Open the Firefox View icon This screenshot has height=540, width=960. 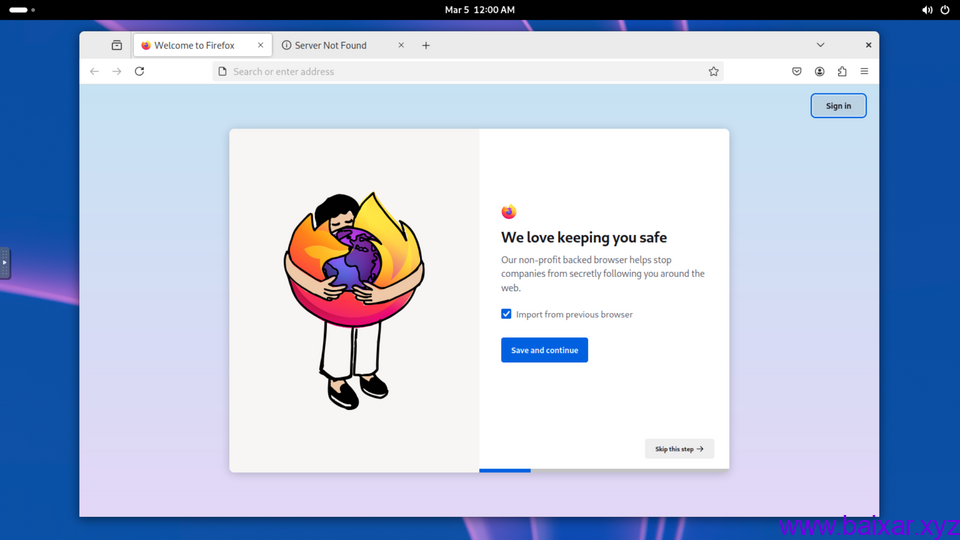tap(117, 45)
